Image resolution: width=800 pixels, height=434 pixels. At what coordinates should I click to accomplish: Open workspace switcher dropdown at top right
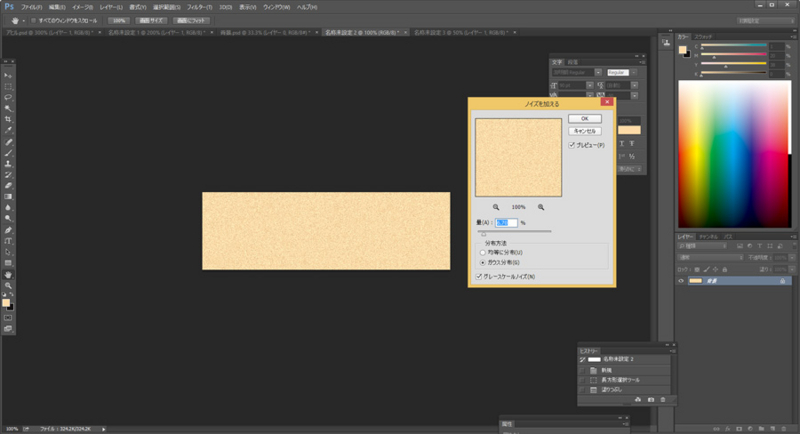tap(765, 21)
